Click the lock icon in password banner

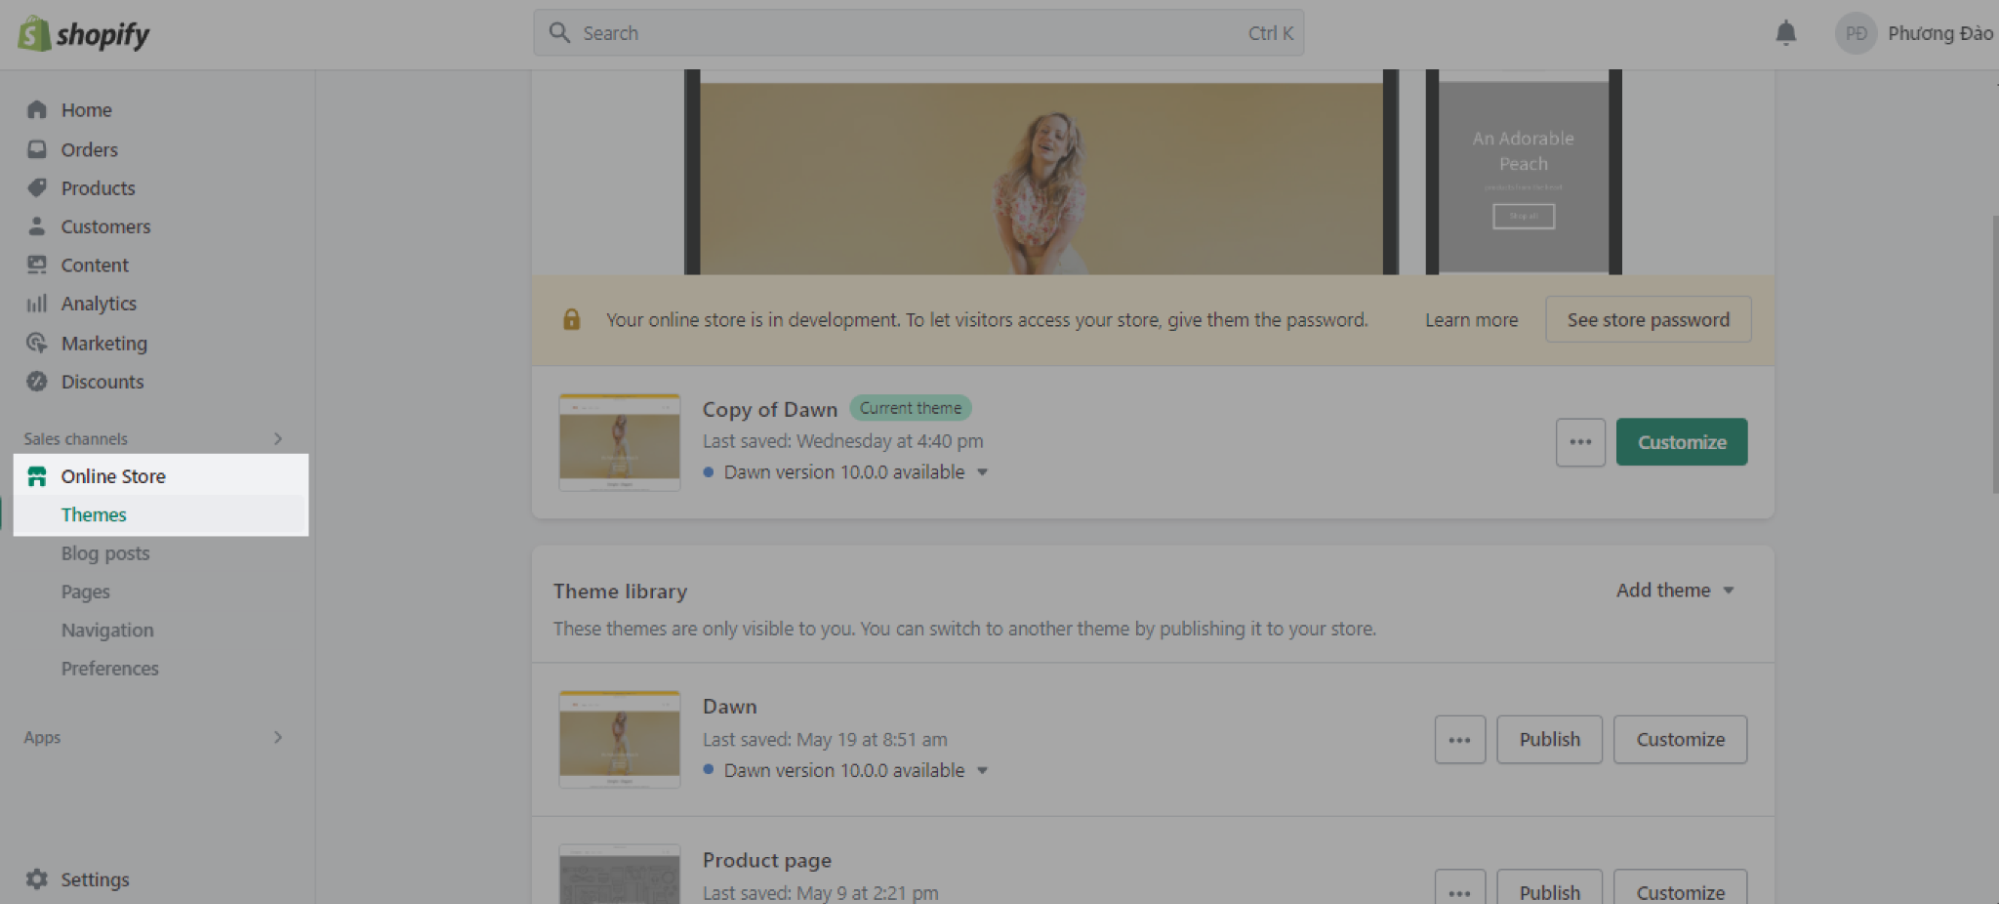click(571, 319)
